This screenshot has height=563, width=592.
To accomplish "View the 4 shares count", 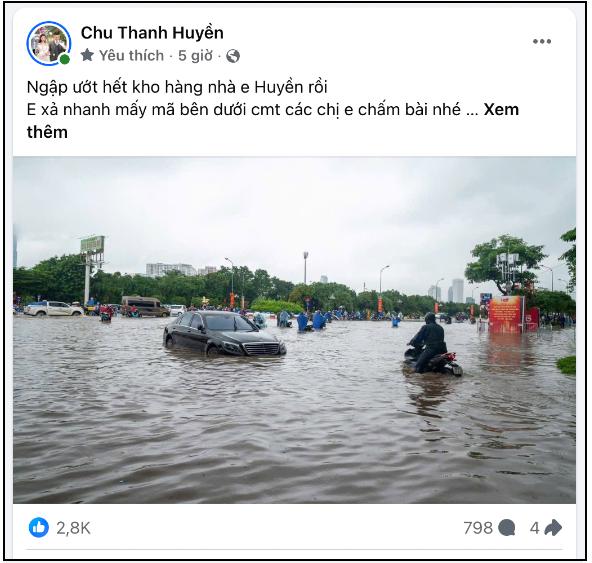I will pos(534,528).
